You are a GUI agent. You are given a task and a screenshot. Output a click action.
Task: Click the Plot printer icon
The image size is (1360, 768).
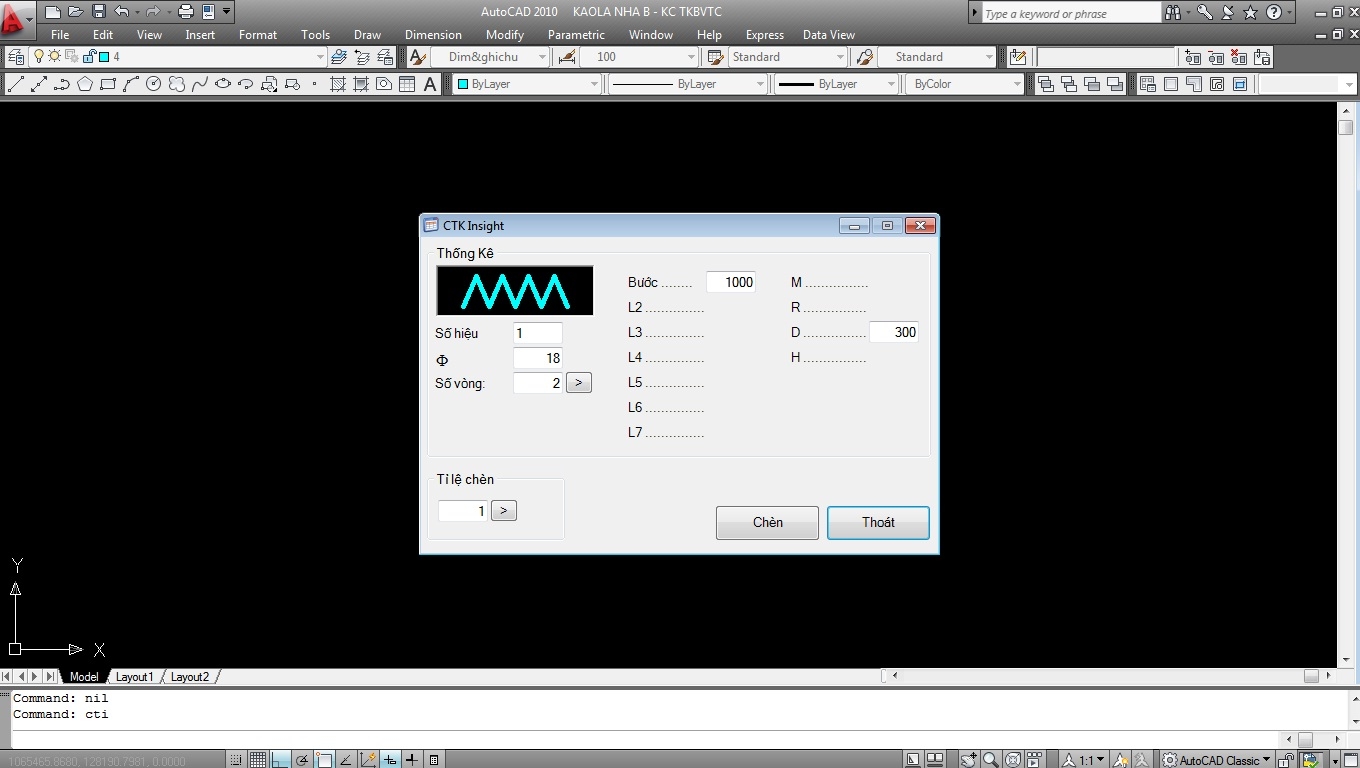point(185,12)
